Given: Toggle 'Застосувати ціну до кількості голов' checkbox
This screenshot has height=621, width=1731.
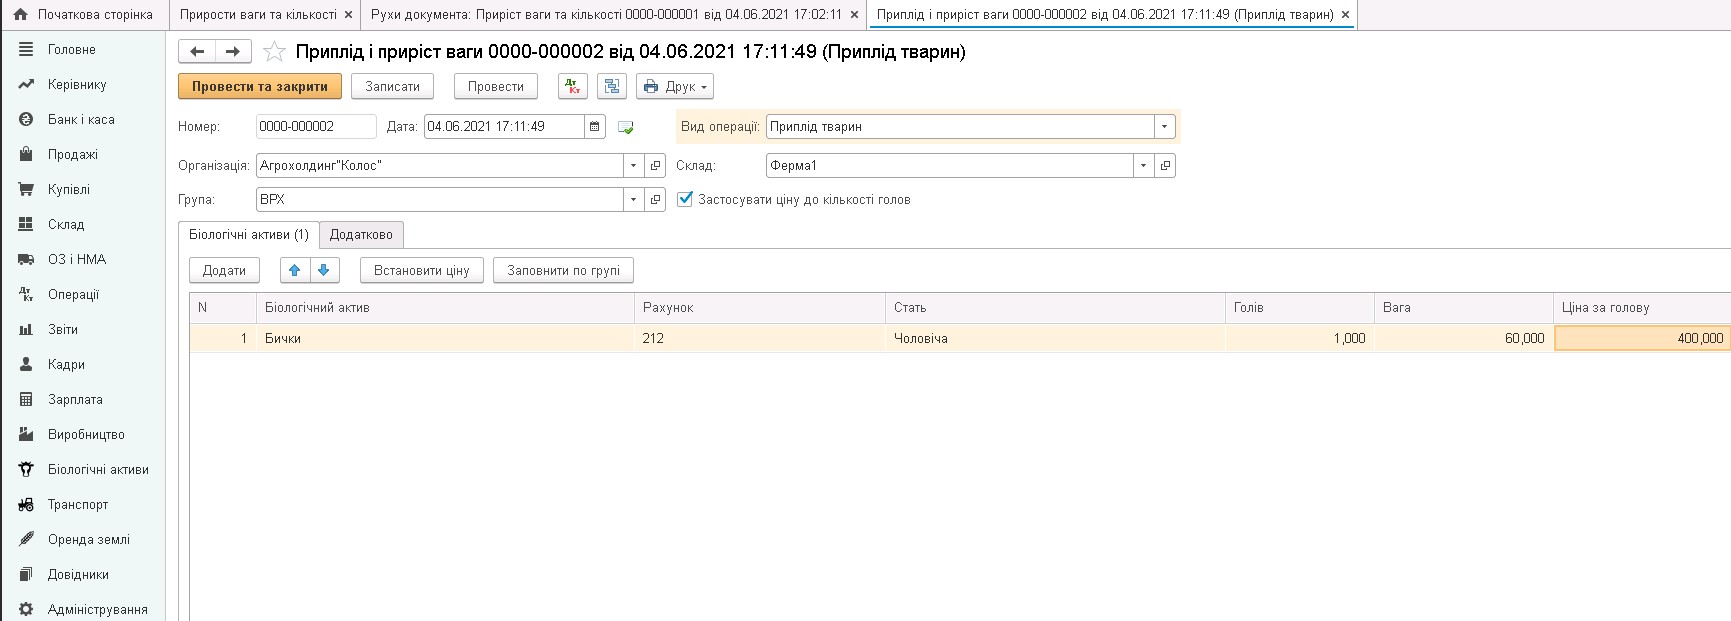Looking at the screenshot, I should click(685, 199).
